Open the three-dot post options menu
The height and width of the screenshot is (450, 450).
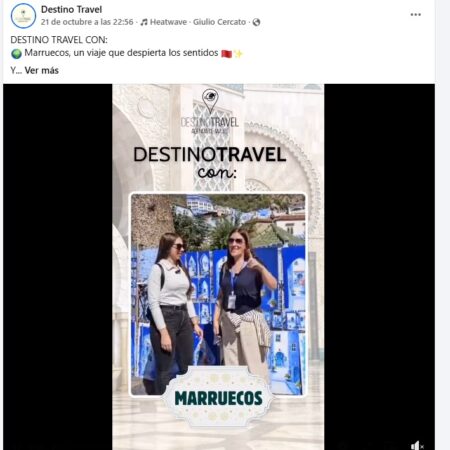415,15
